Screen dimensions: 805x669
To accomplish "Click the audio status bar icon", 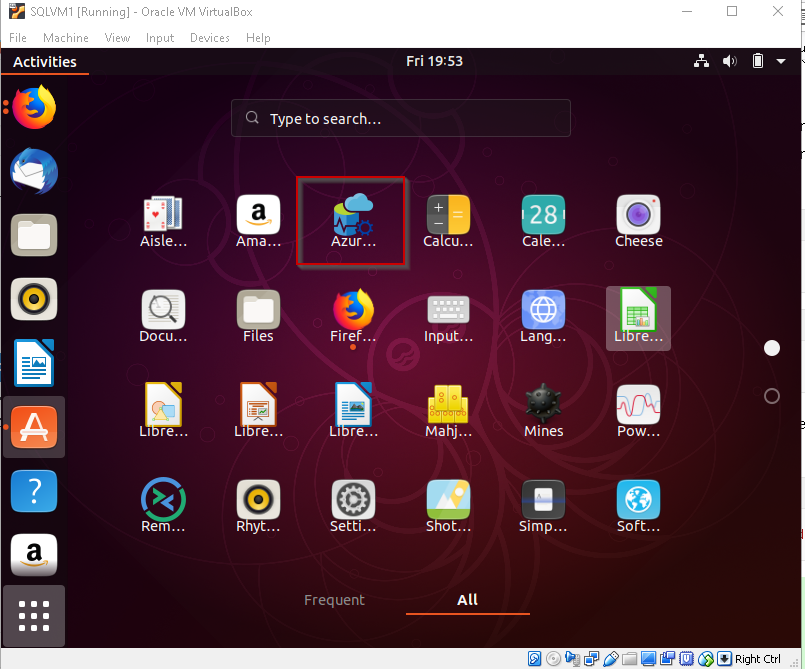I will click(572, 659).
